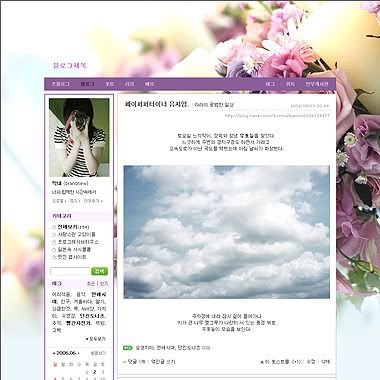Open the 블로그 tab in purple menu

(x=87, y=84)
